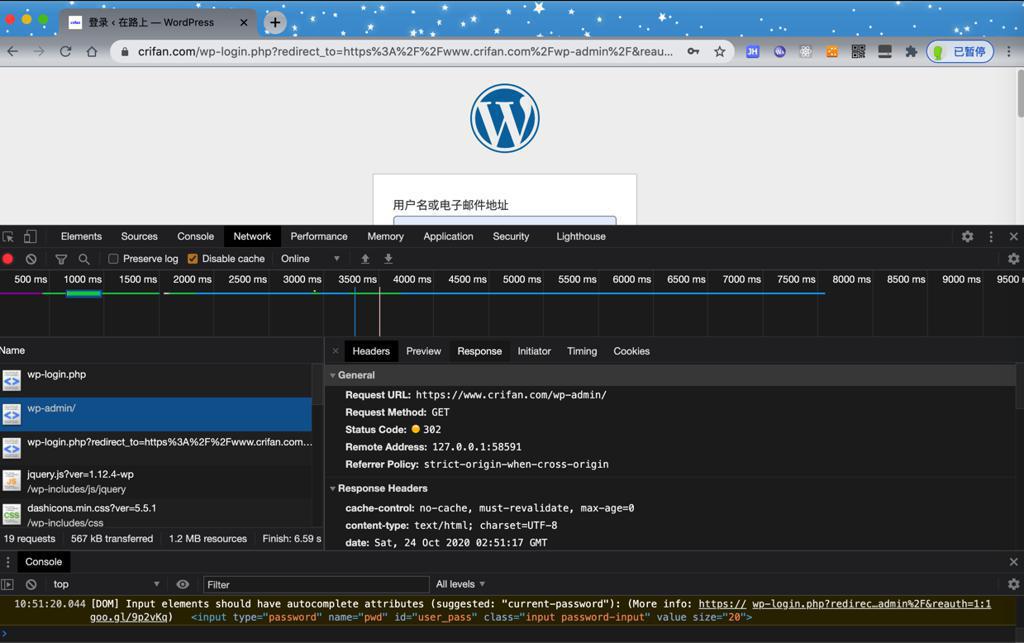Viewport: 1024px width, 643px height.
Task: Open the extensions puzzle icon
Action: tap(911, 52)
